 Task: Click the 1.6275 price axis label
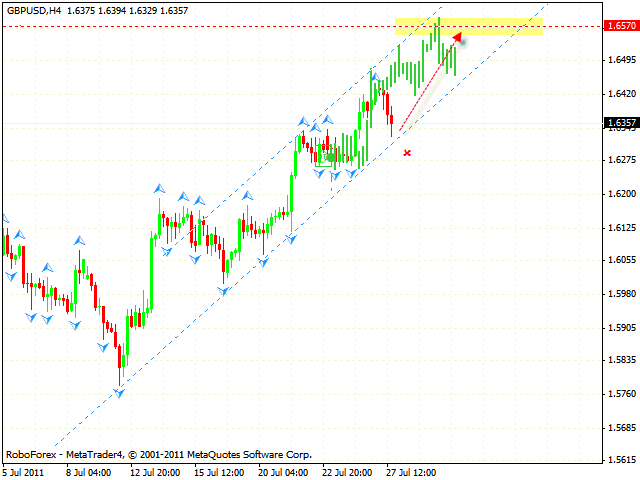(622, 160)
